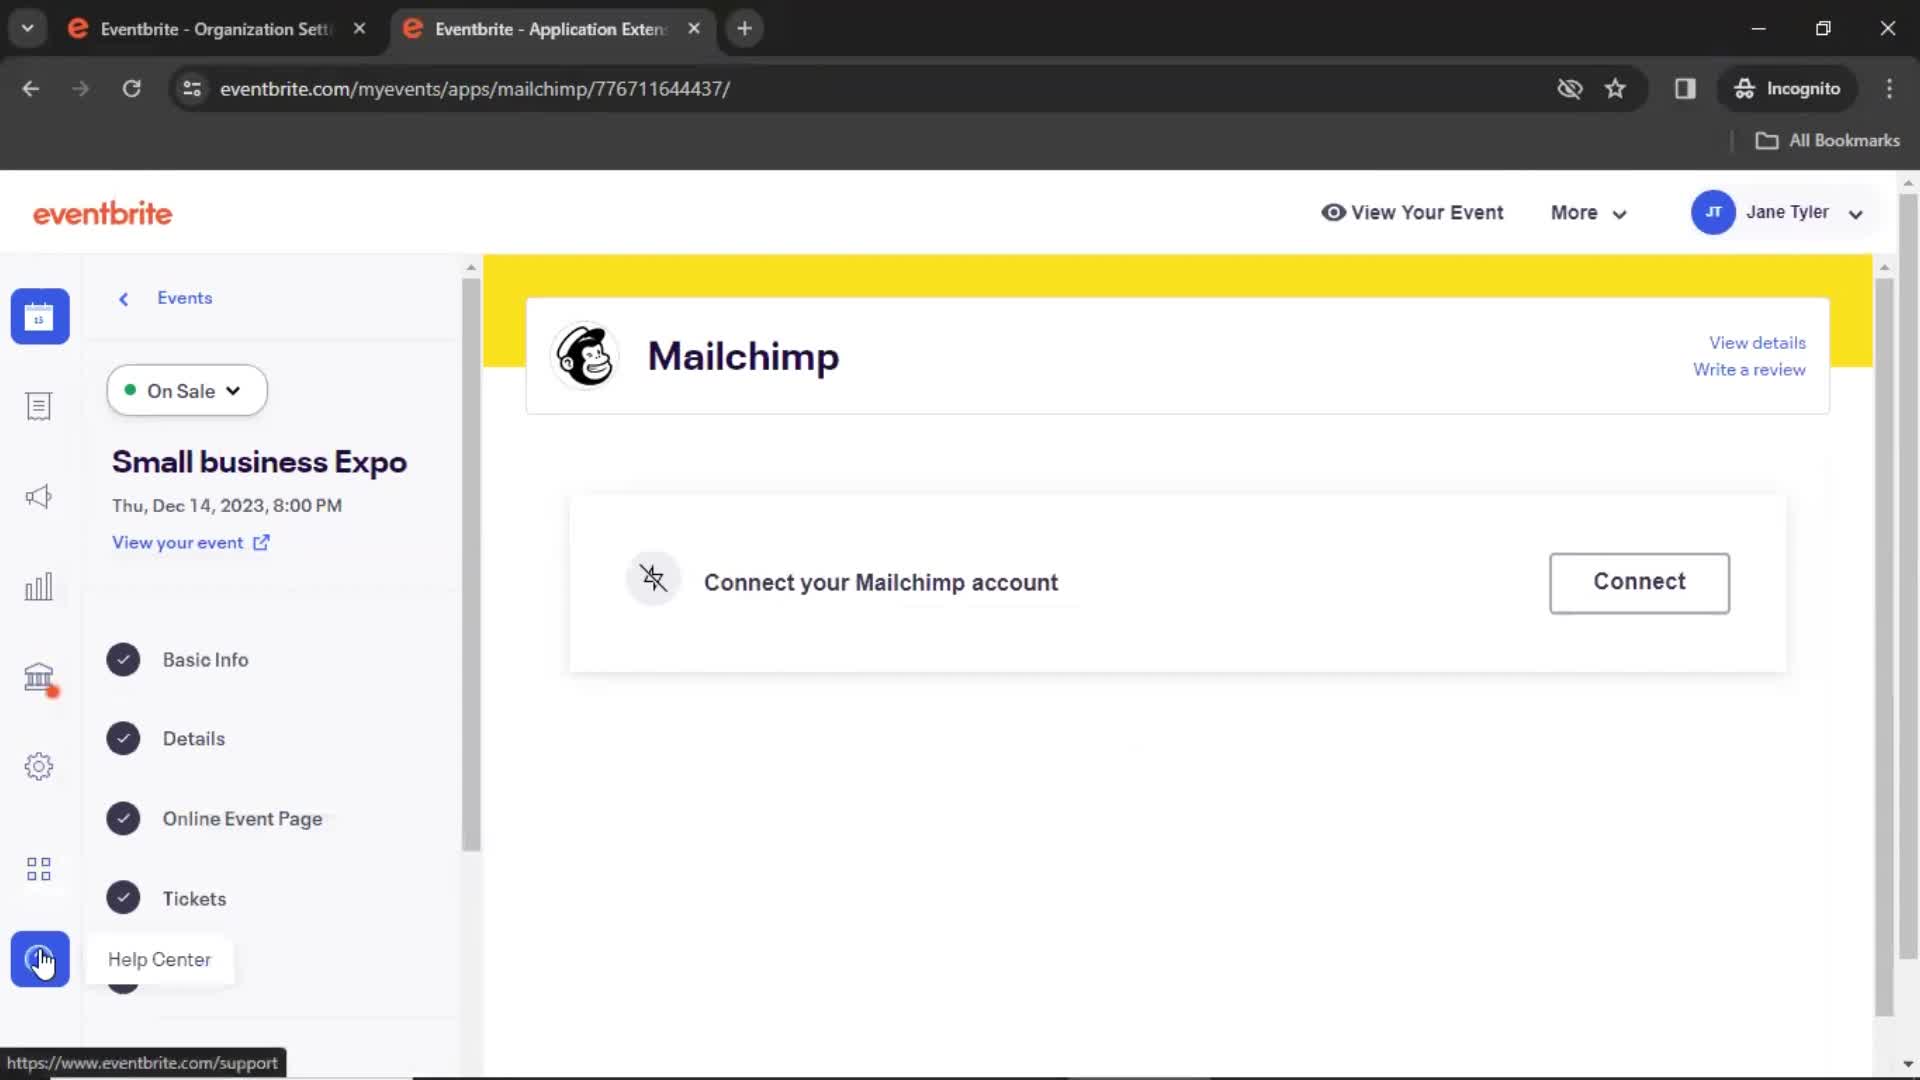The width and height of the screenshot is (1920, 1080).
Task: Click the main content scrollbar thumb
Action: pyautogui.click(x=1884, y=647)
